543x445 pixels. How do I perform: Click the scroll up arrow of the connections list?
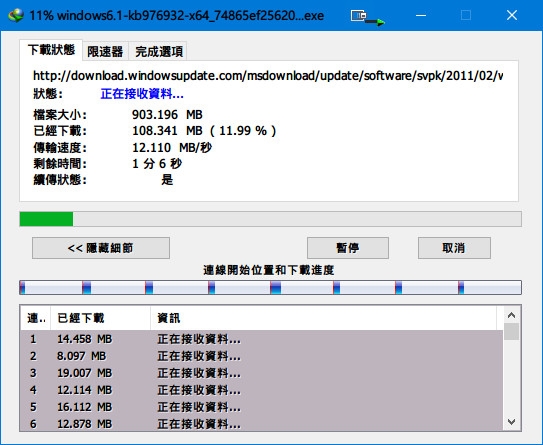coord(511,315)
